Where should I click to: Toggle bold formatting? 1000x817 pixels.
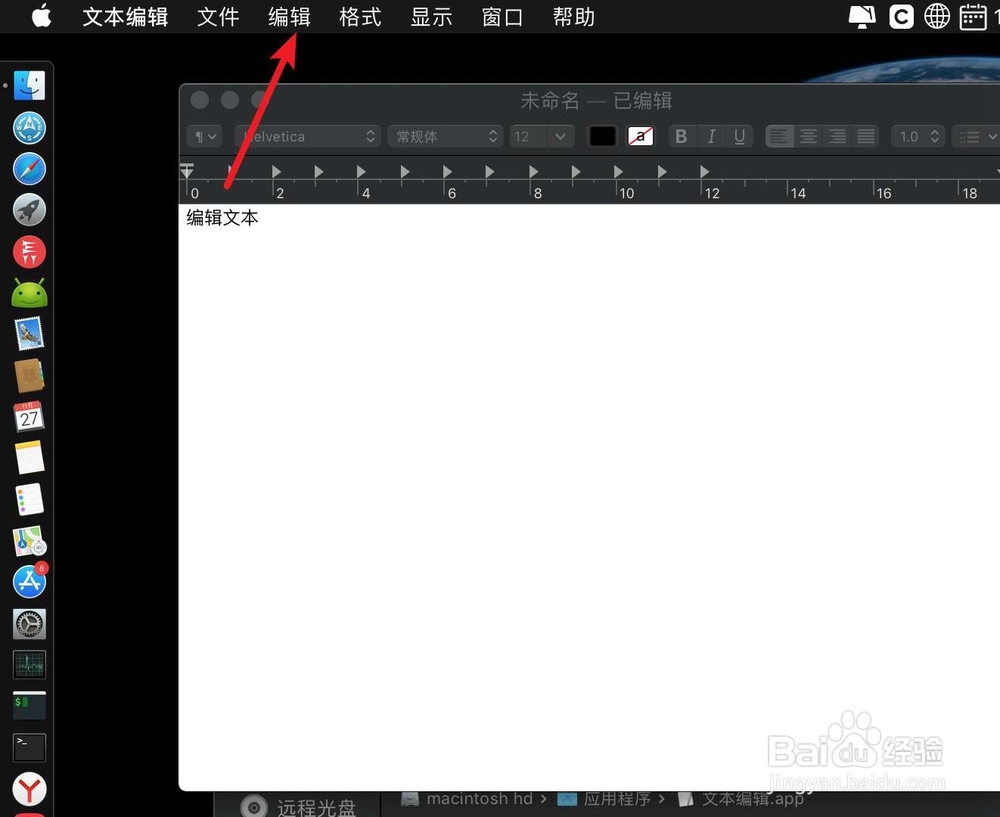[x=680, y=136]
